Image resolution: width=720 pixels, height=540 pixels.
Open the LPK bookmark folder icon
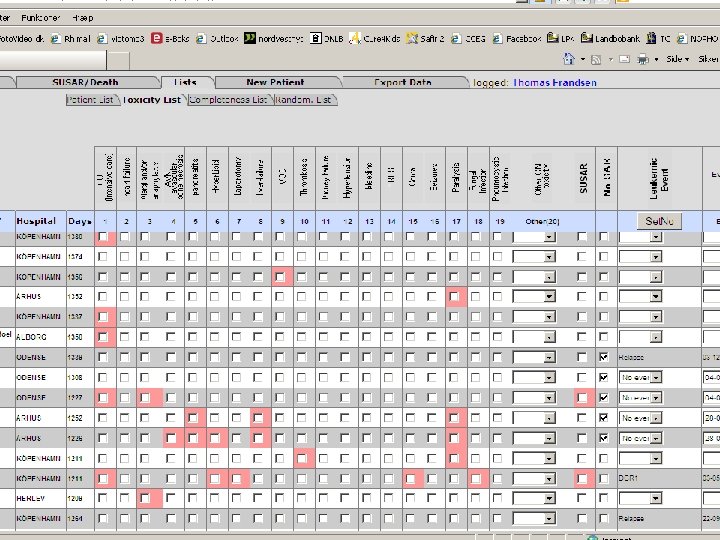click(x=552, y=38)
